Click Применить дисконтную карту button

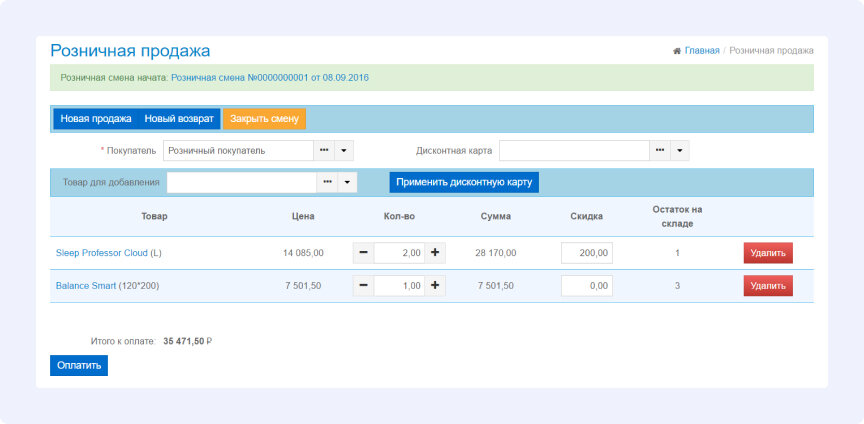(x=464, y=182)
